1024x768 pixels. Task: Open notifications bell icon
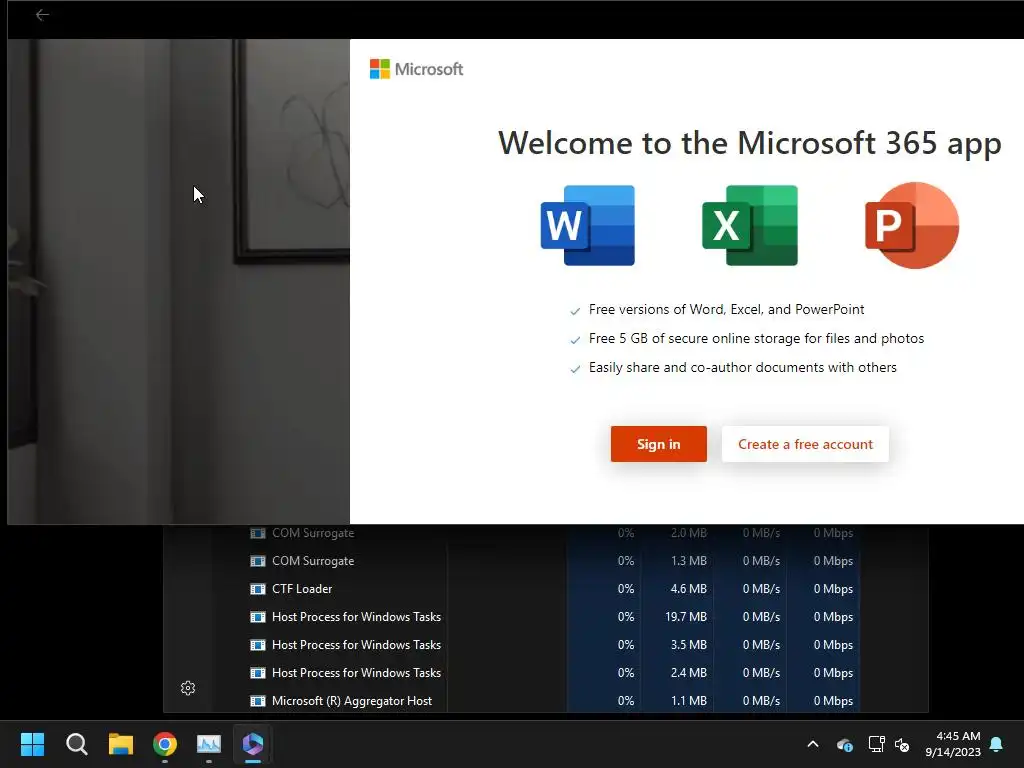997,744
